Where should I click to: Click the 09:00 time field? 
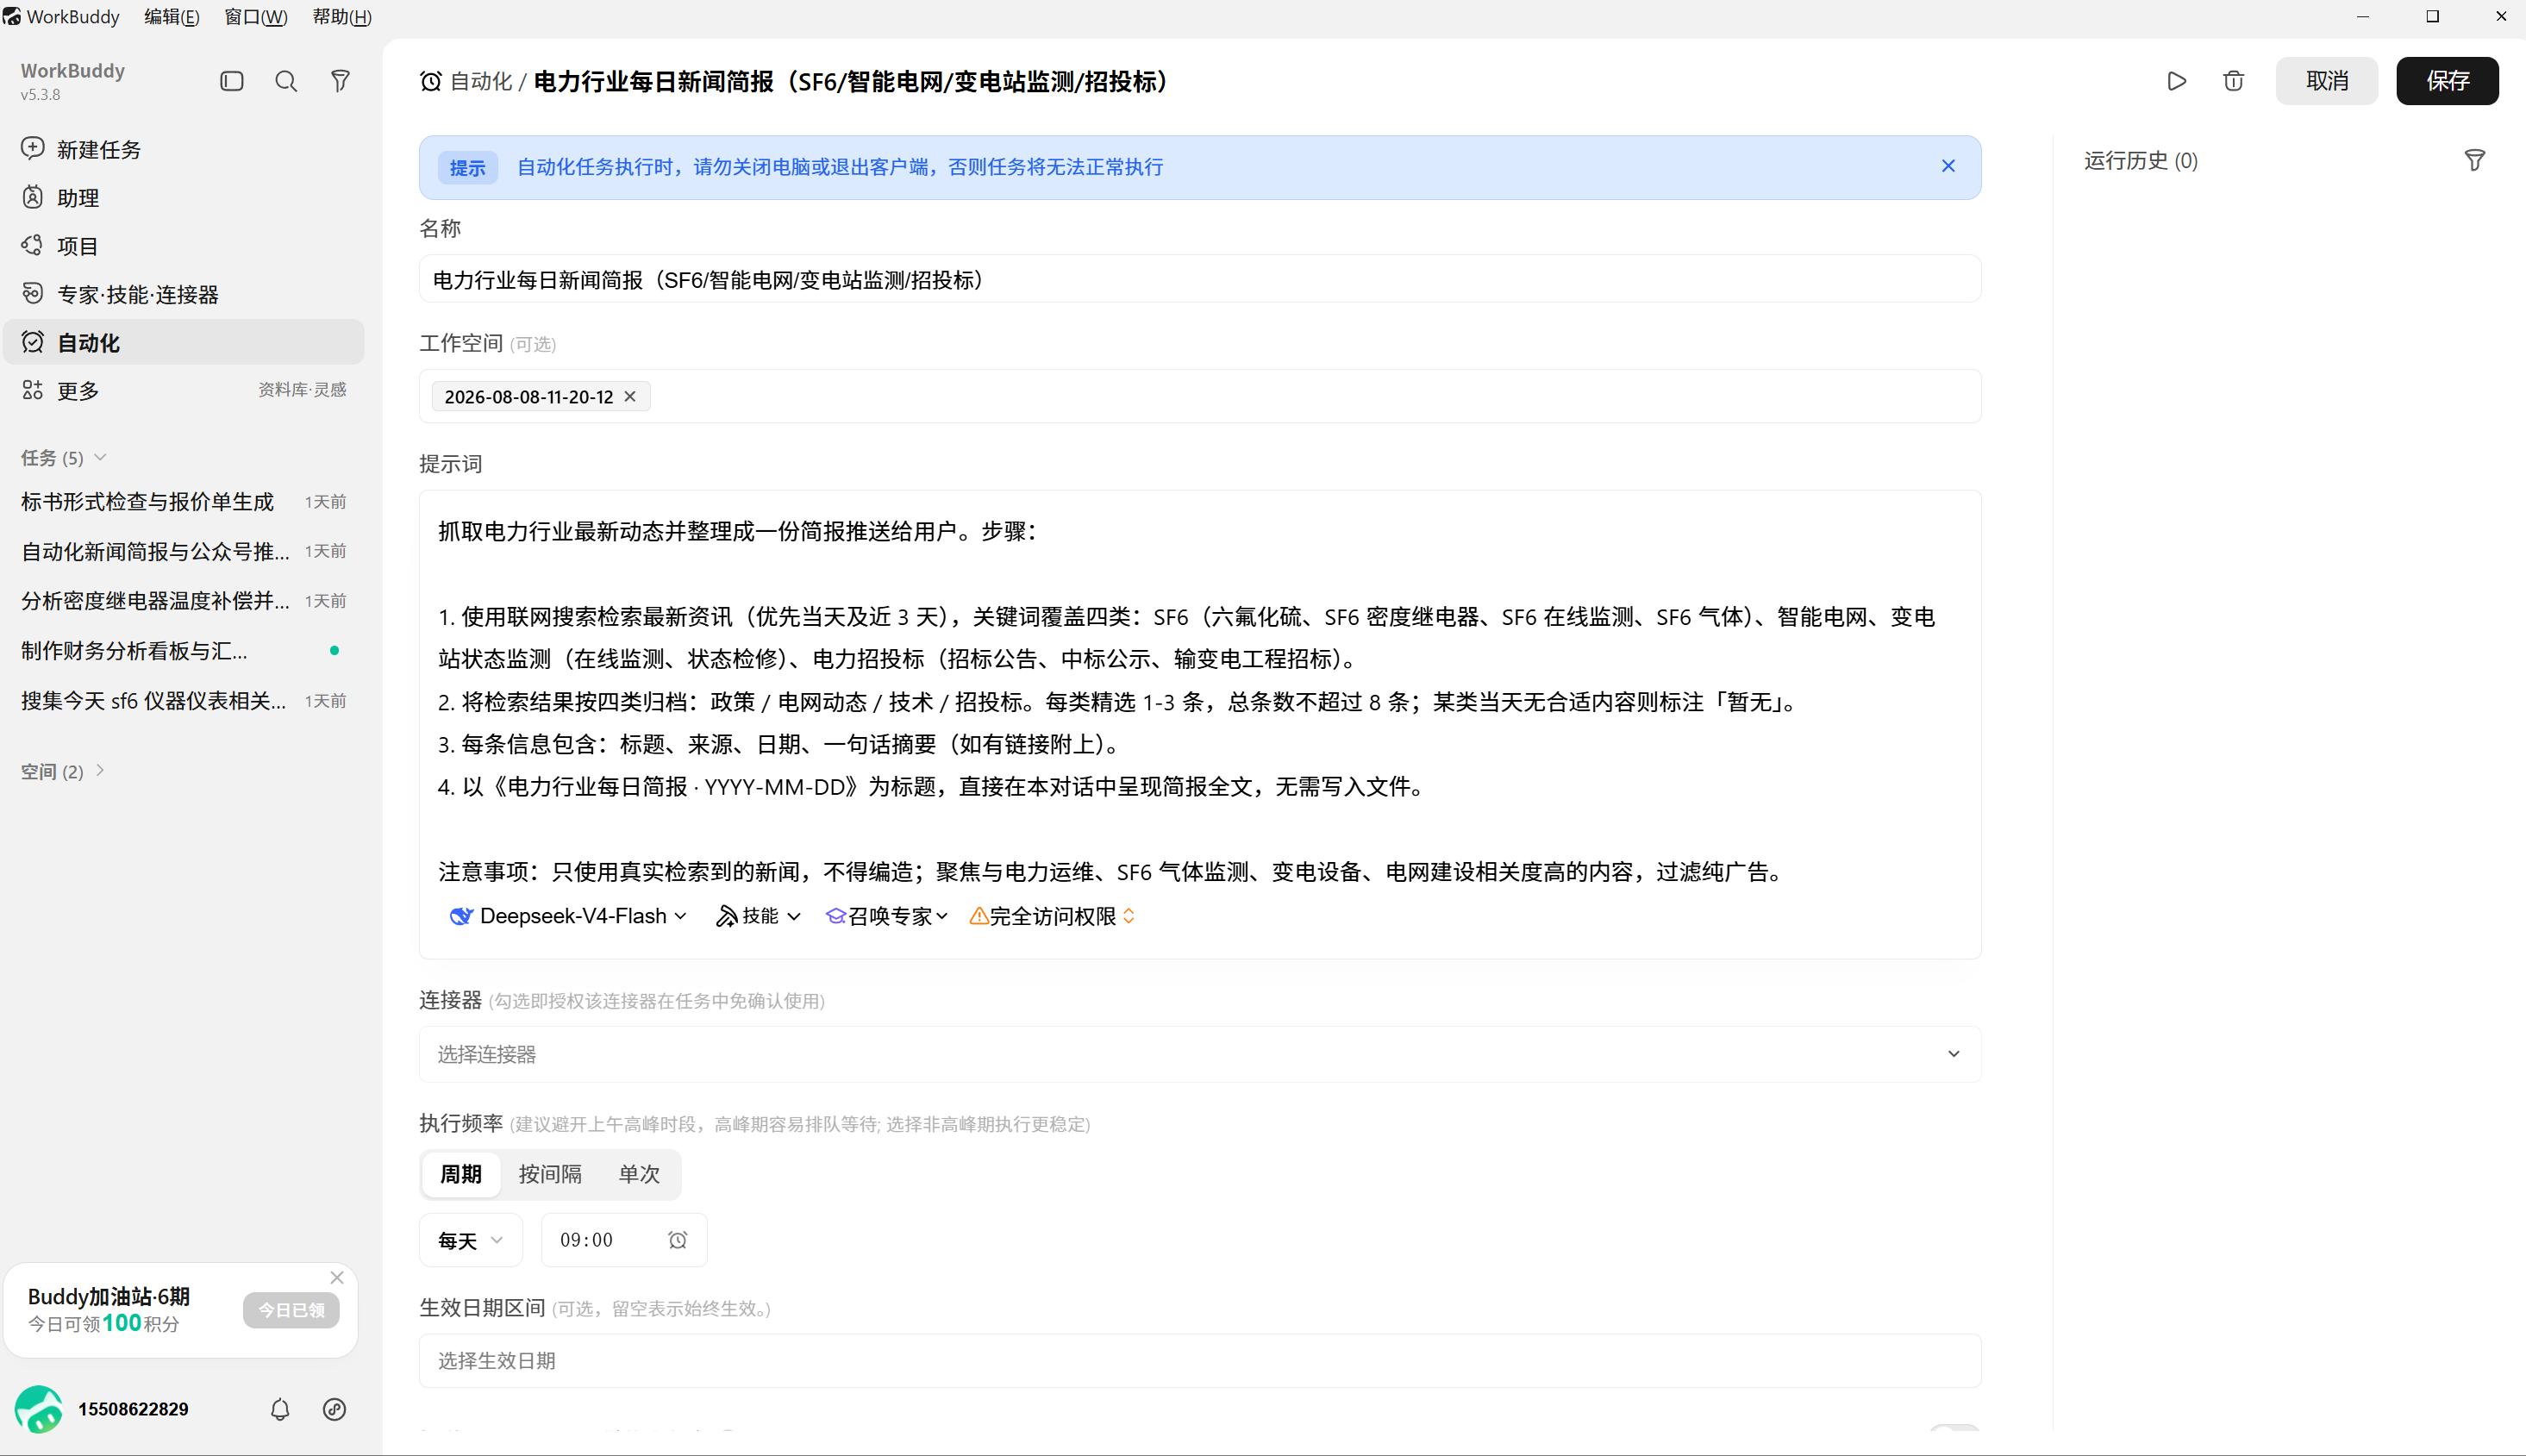(x=624, y=1240)
